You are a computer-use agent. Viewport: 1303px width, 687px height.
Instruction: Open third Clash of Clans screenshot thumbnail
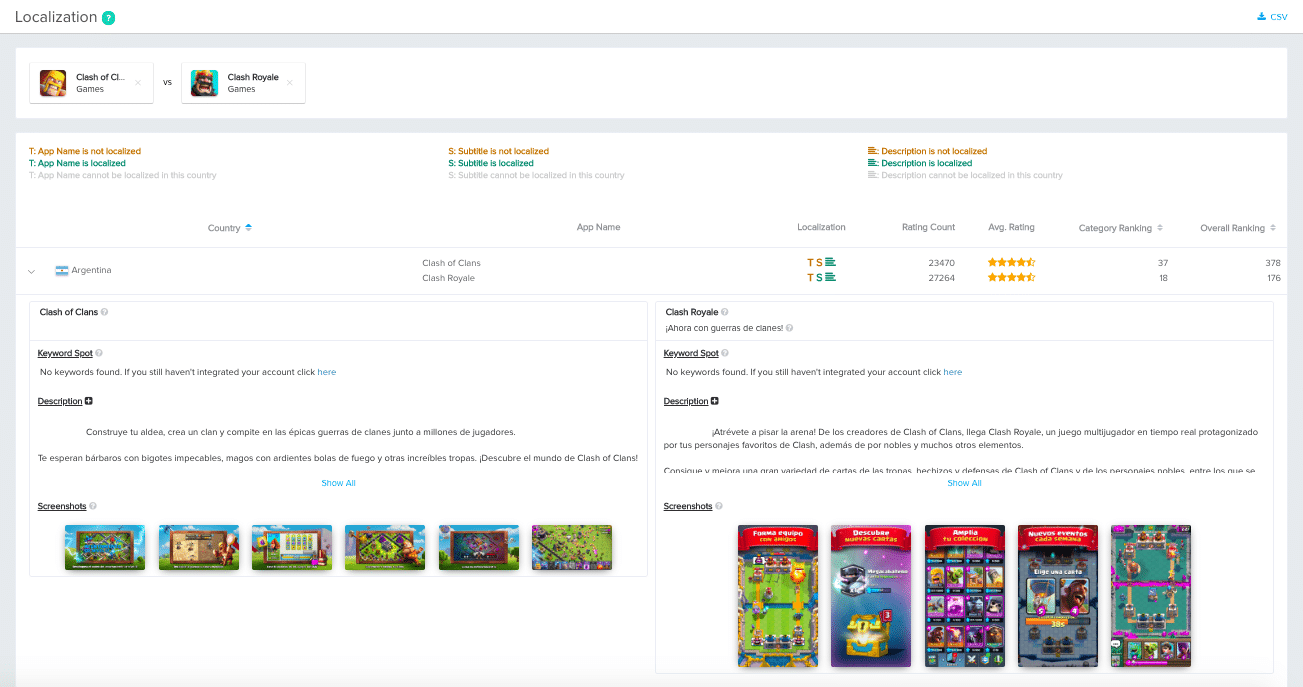coord(292,548)
